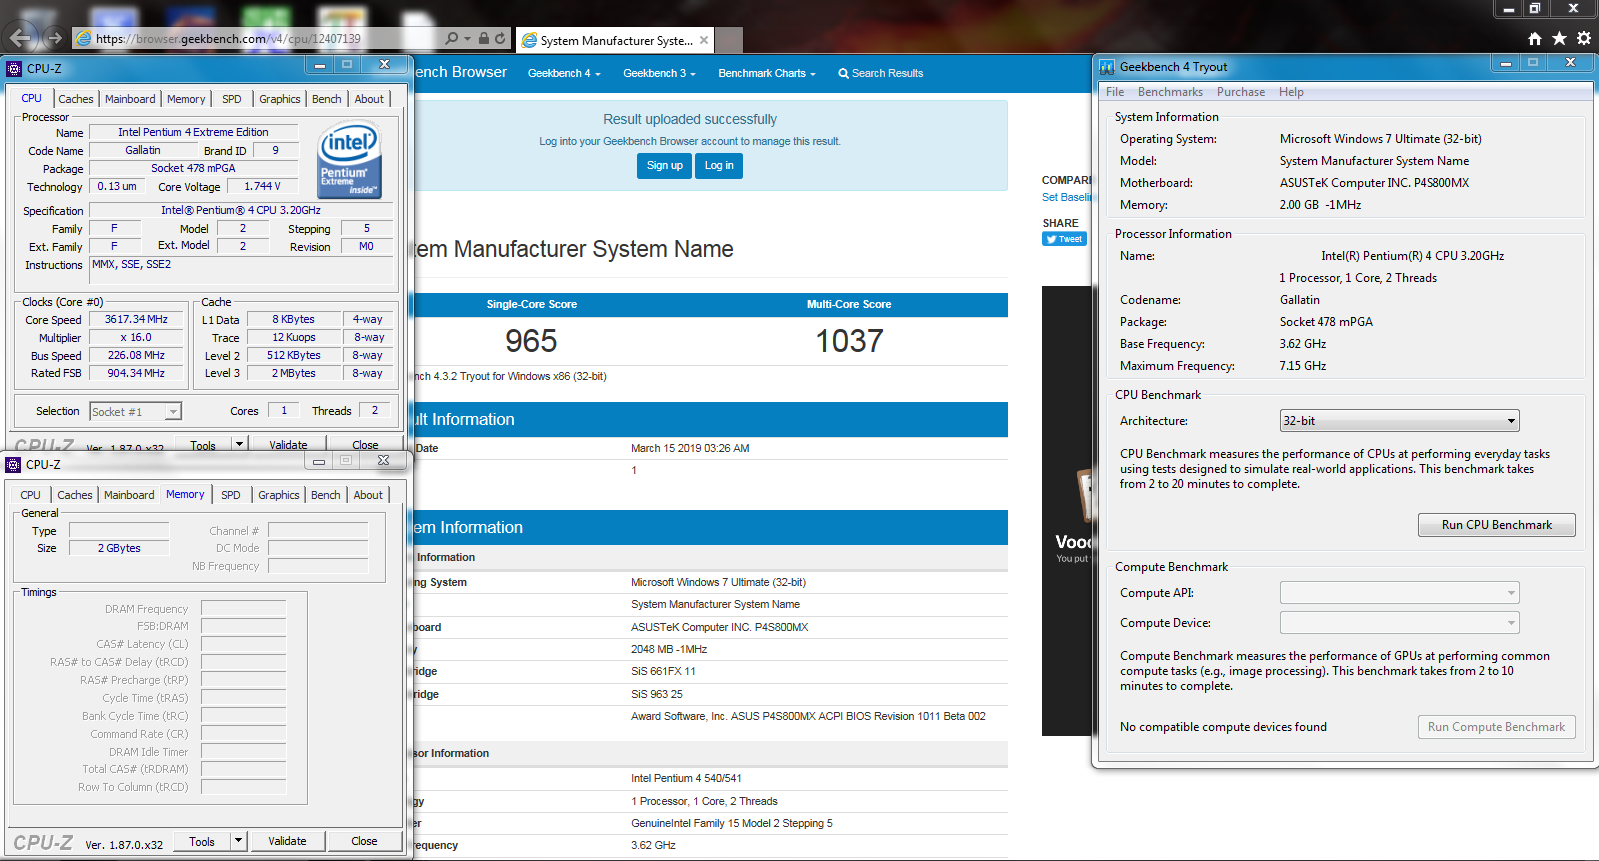Click the top CPU-Z window title icon
This screenshot has height=861, width=1599.
(x=14, y=69)
